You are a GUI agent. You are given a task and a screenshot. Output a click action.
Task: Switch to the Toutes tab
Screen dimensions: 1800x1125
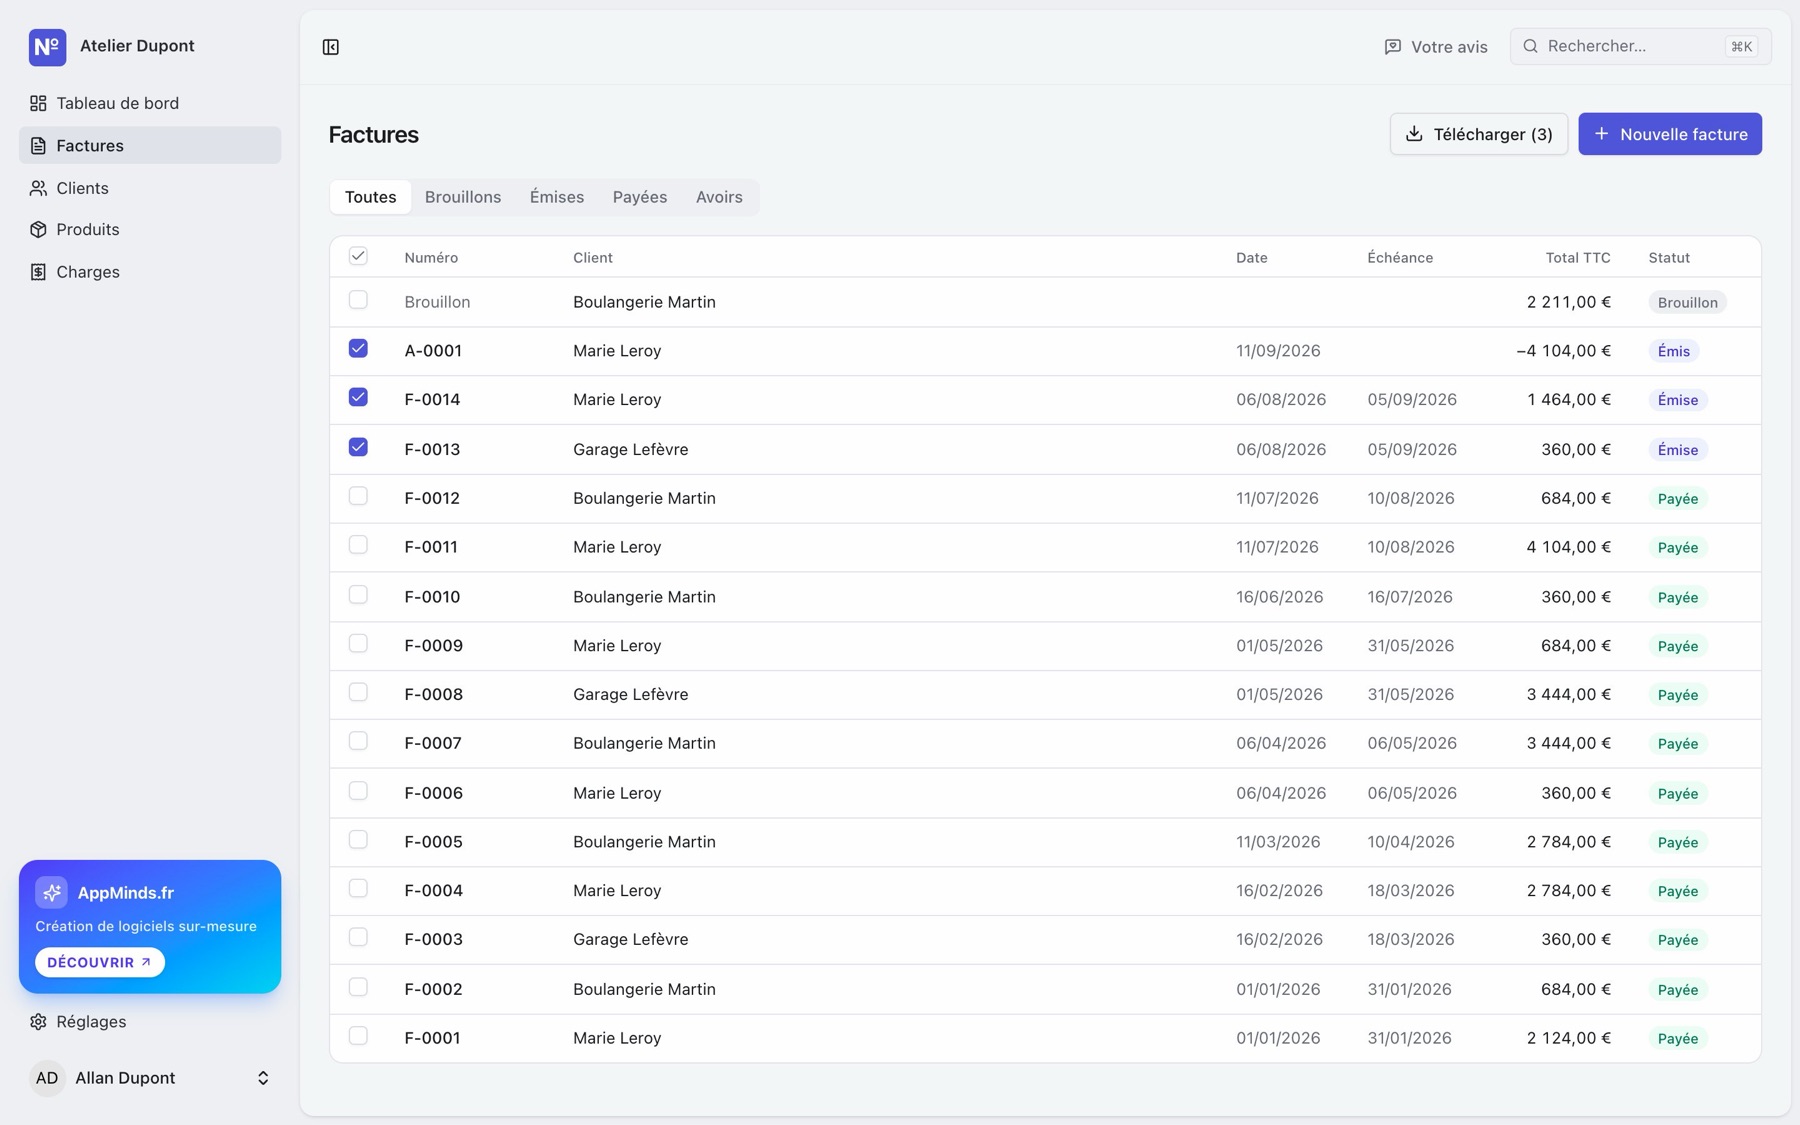point(371,197)
